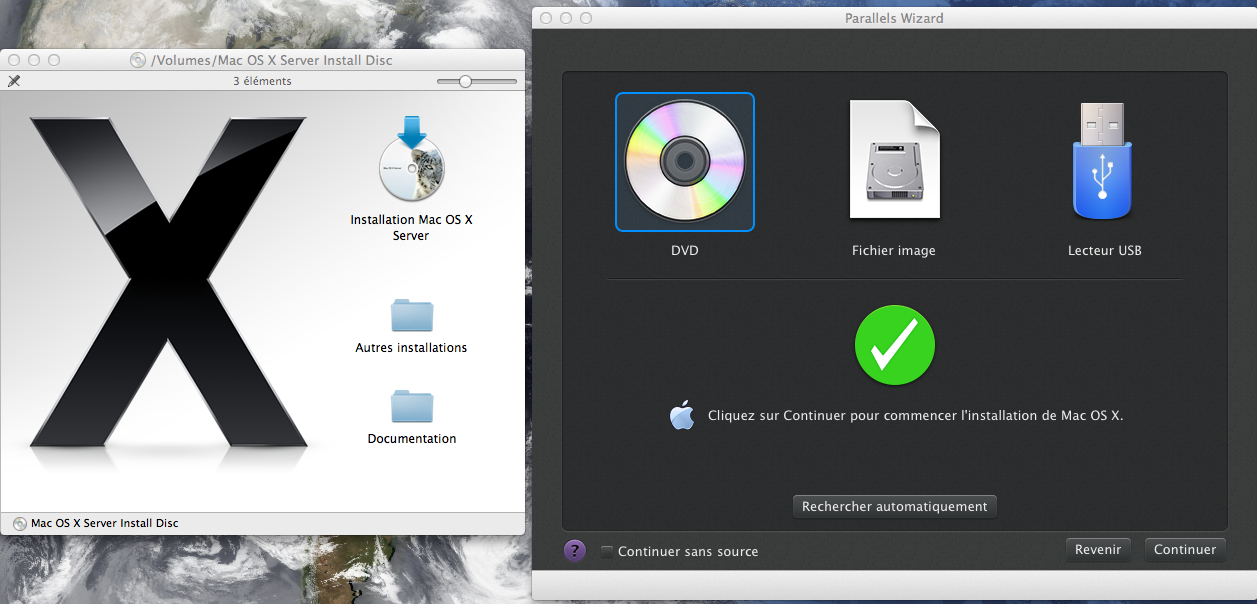Image resolution: width=1257 pixels, height=604 pixels.
Task: Enable the Continuer sans source checkbox
Action: [607, 551]
